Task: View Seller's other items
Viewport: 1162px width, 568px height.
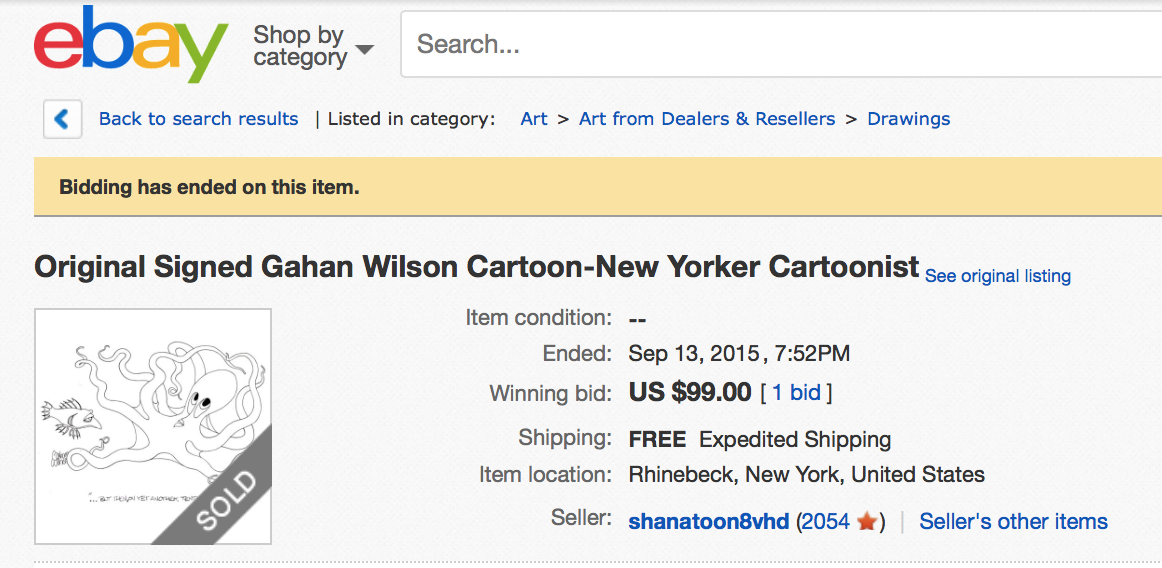Action: (x=1013, y=522)
